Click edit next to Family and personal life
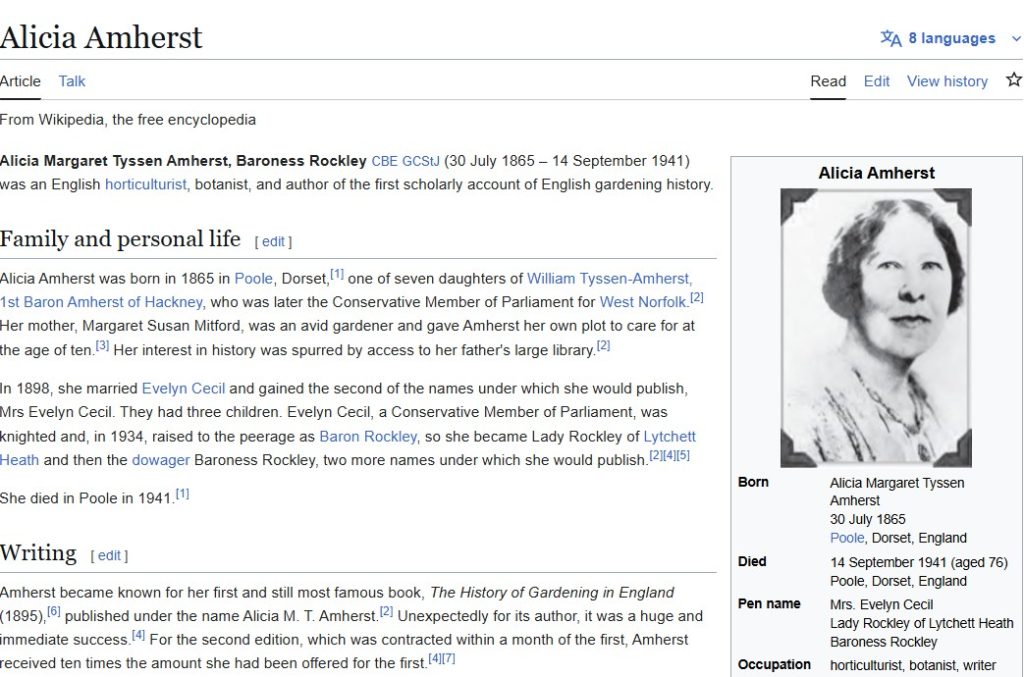Screen dimensions: 1024x677 point(273,241)
